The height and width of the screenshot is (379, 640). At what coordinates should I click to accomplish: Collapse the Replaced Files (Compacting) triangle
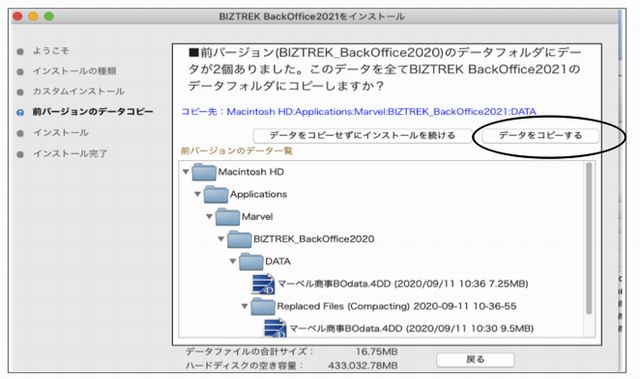[x=245, y=306]
